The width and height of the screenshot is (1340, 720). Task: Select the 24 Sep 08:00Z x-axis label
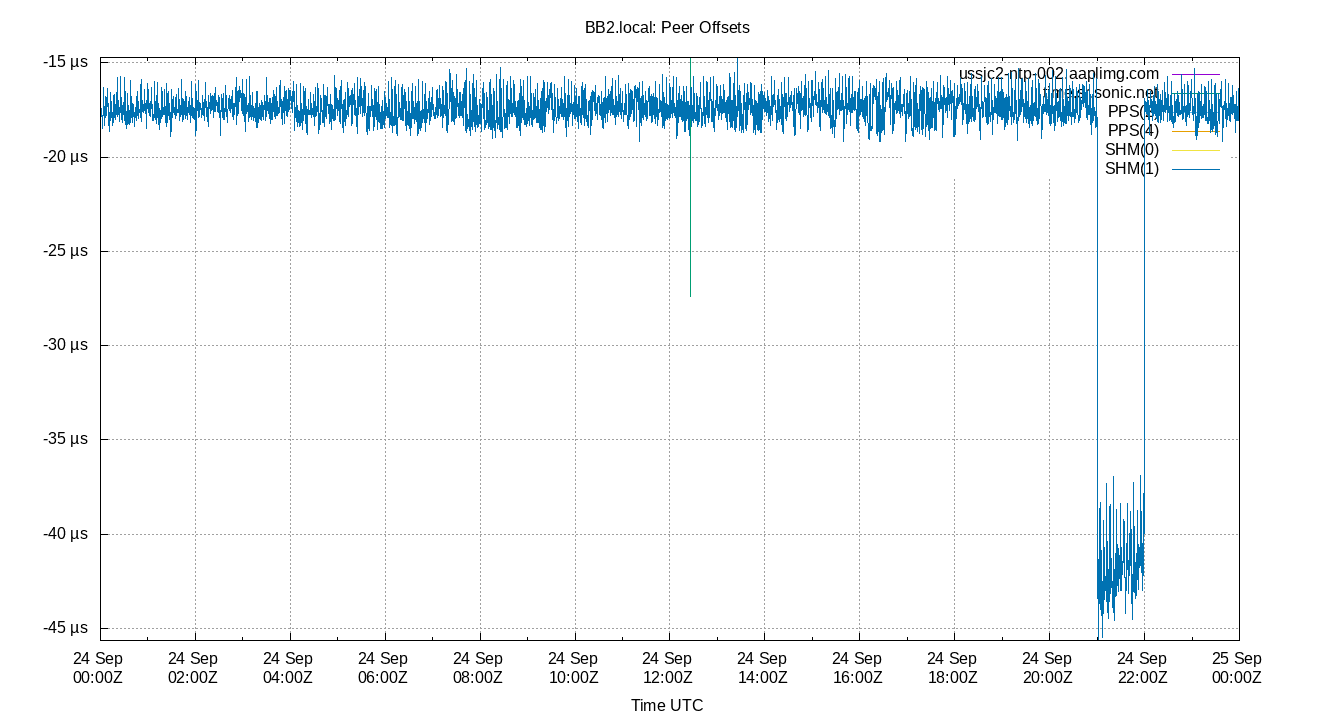[x=478, y=668]
